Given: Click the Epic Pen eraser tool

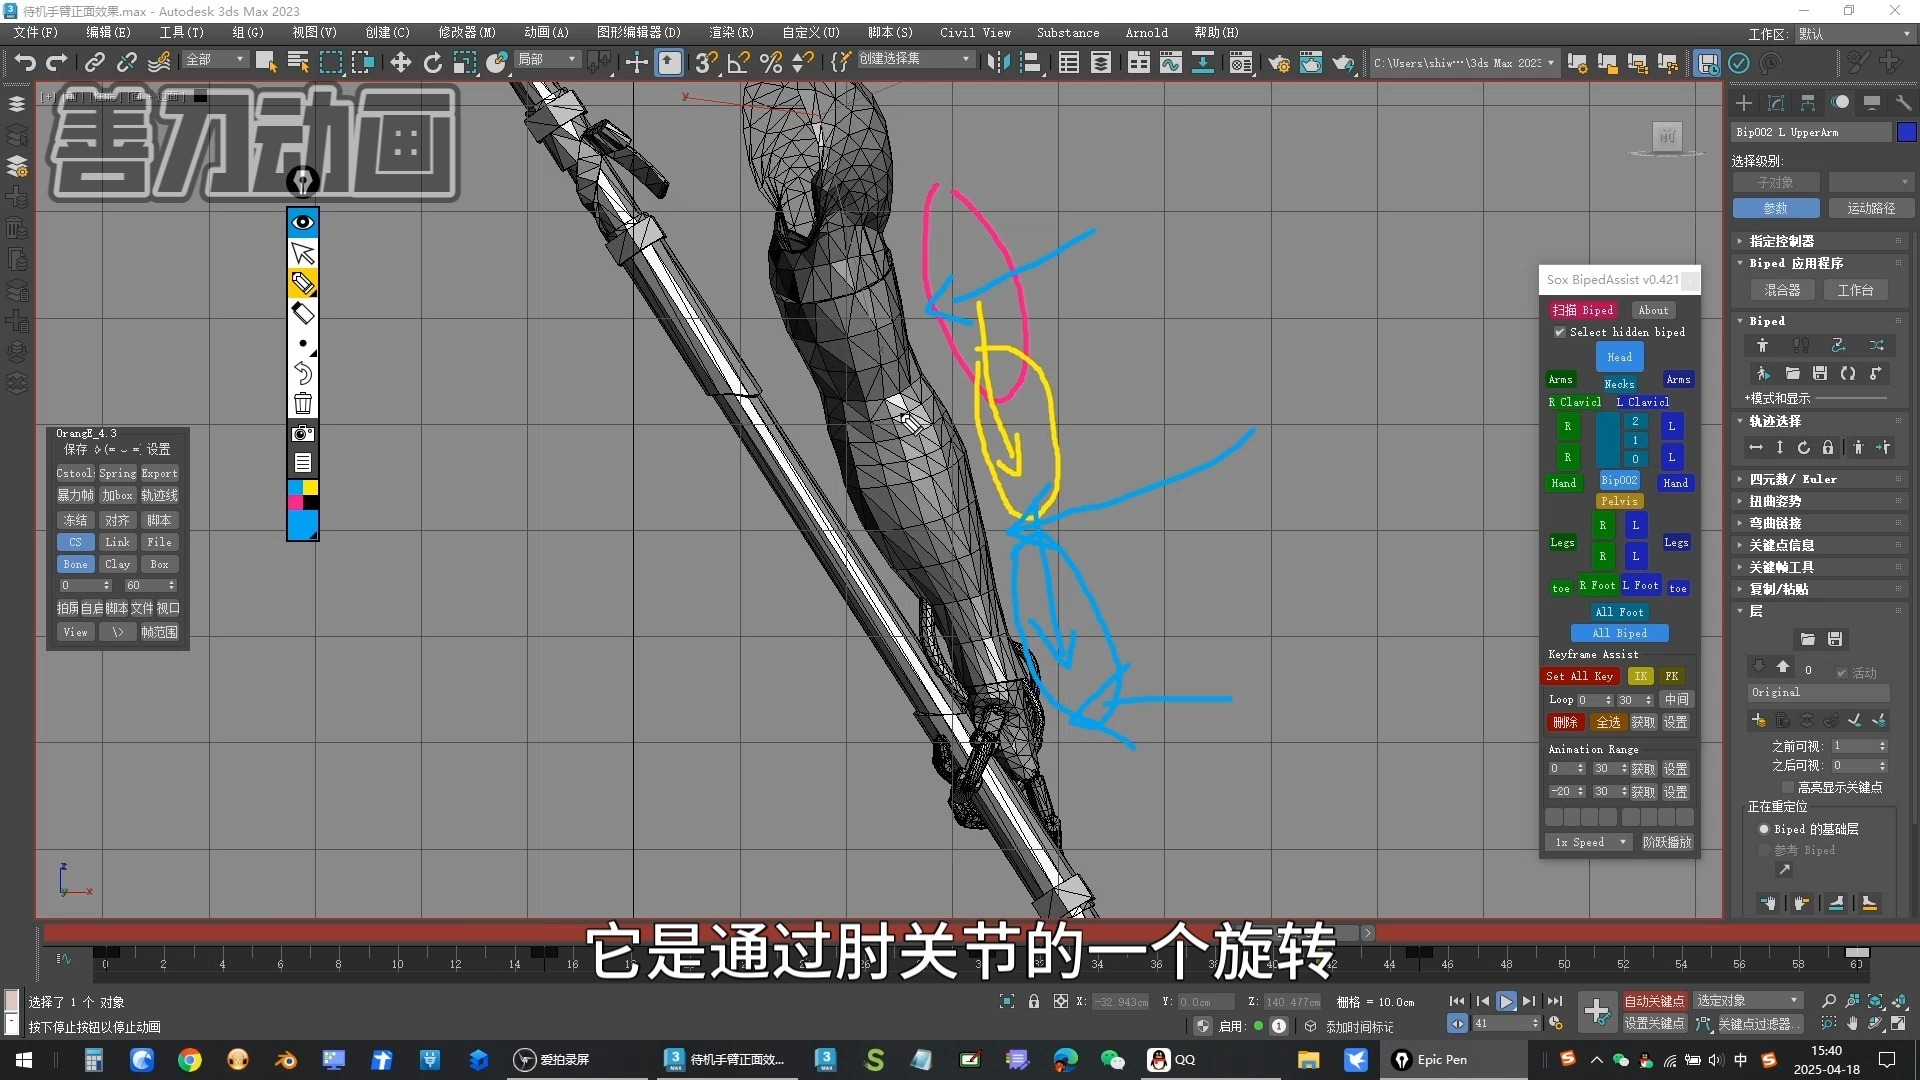Looking at the screenshot, I should click(303, 314).
